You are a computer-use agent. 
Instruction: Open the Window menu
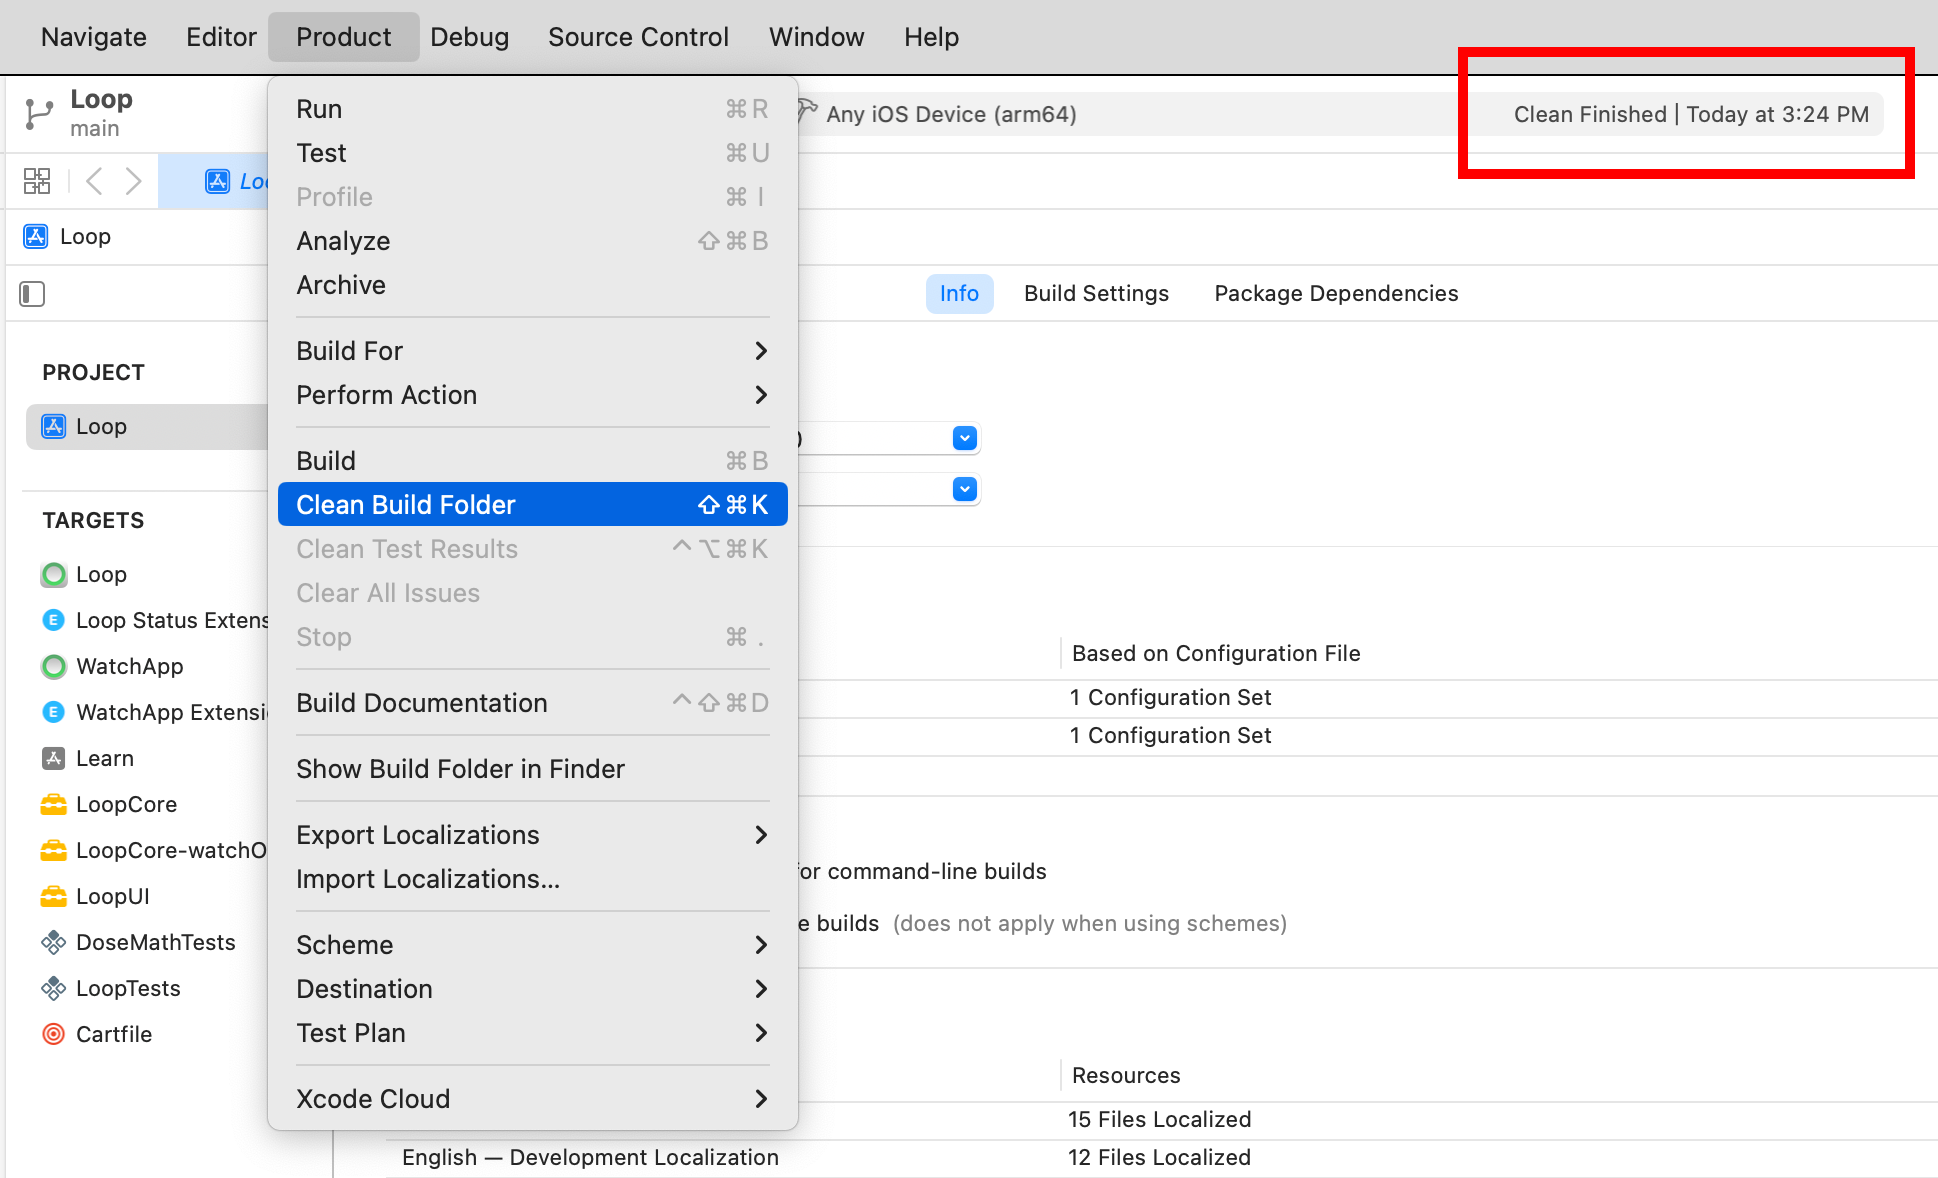pyautogui.click(x=817, y=37)
